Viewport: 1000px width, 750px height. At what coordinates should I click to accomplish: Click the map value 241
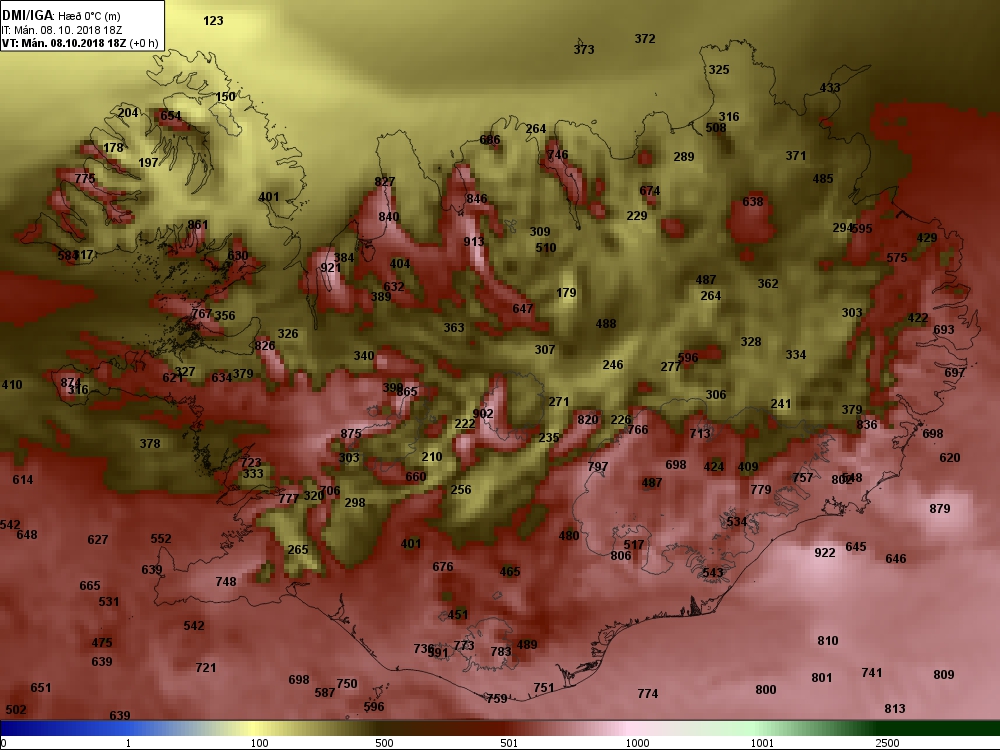[781, 403]
